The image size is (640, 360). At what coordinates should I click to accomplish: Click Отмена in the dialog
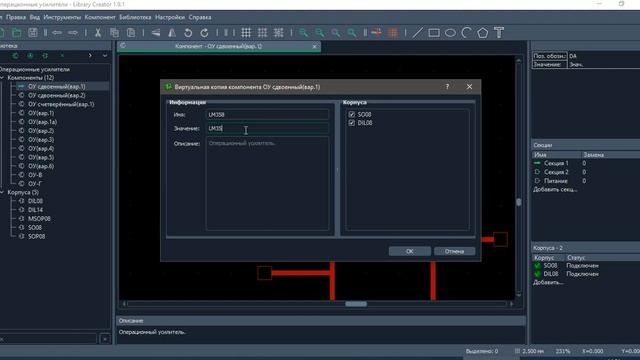454,251
